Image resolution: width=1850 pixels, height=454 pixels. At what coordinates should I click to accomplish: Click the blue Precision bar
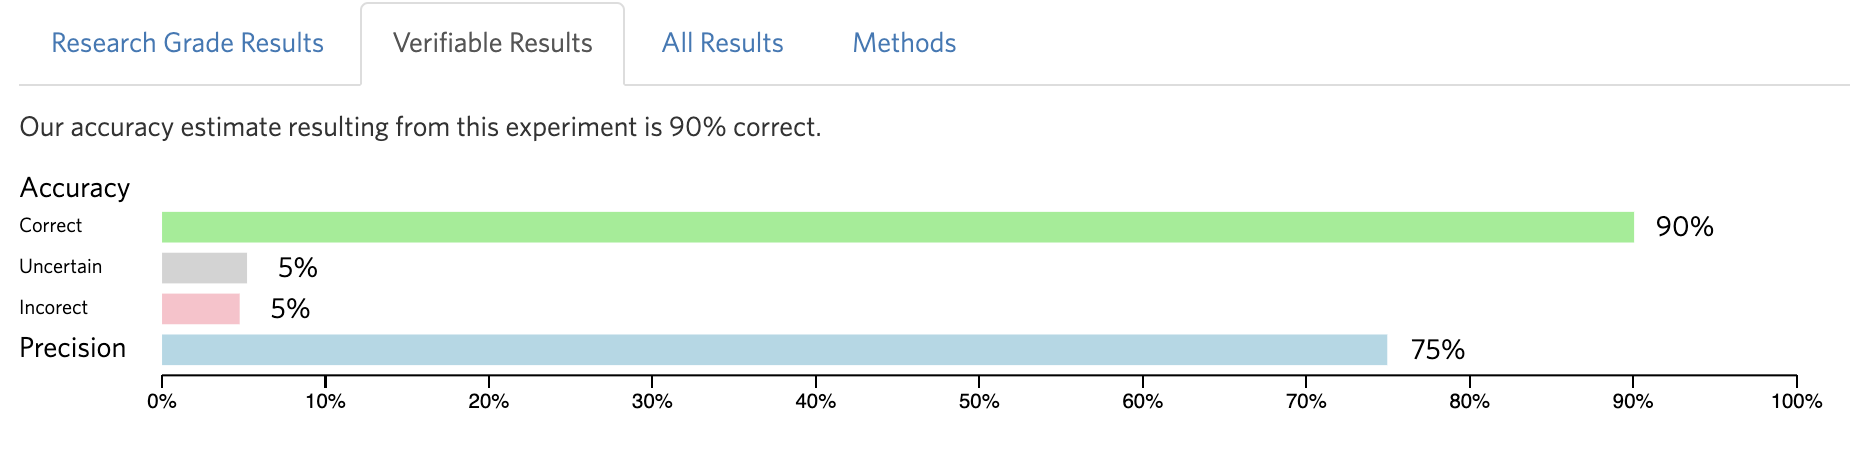774,350
